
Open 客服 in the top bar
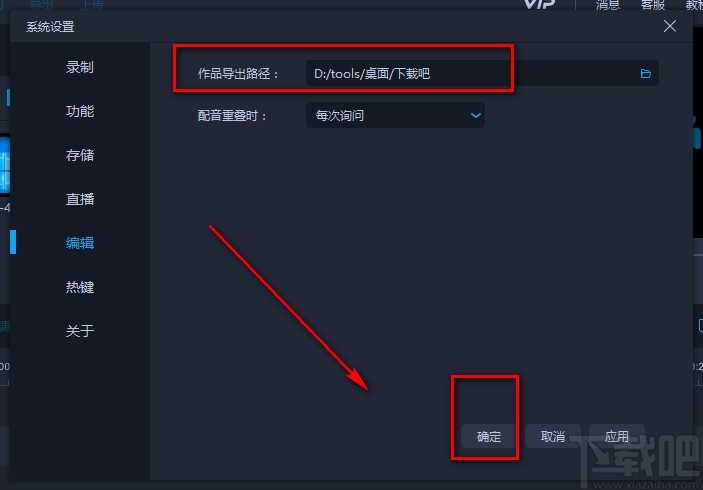(652, 4)
